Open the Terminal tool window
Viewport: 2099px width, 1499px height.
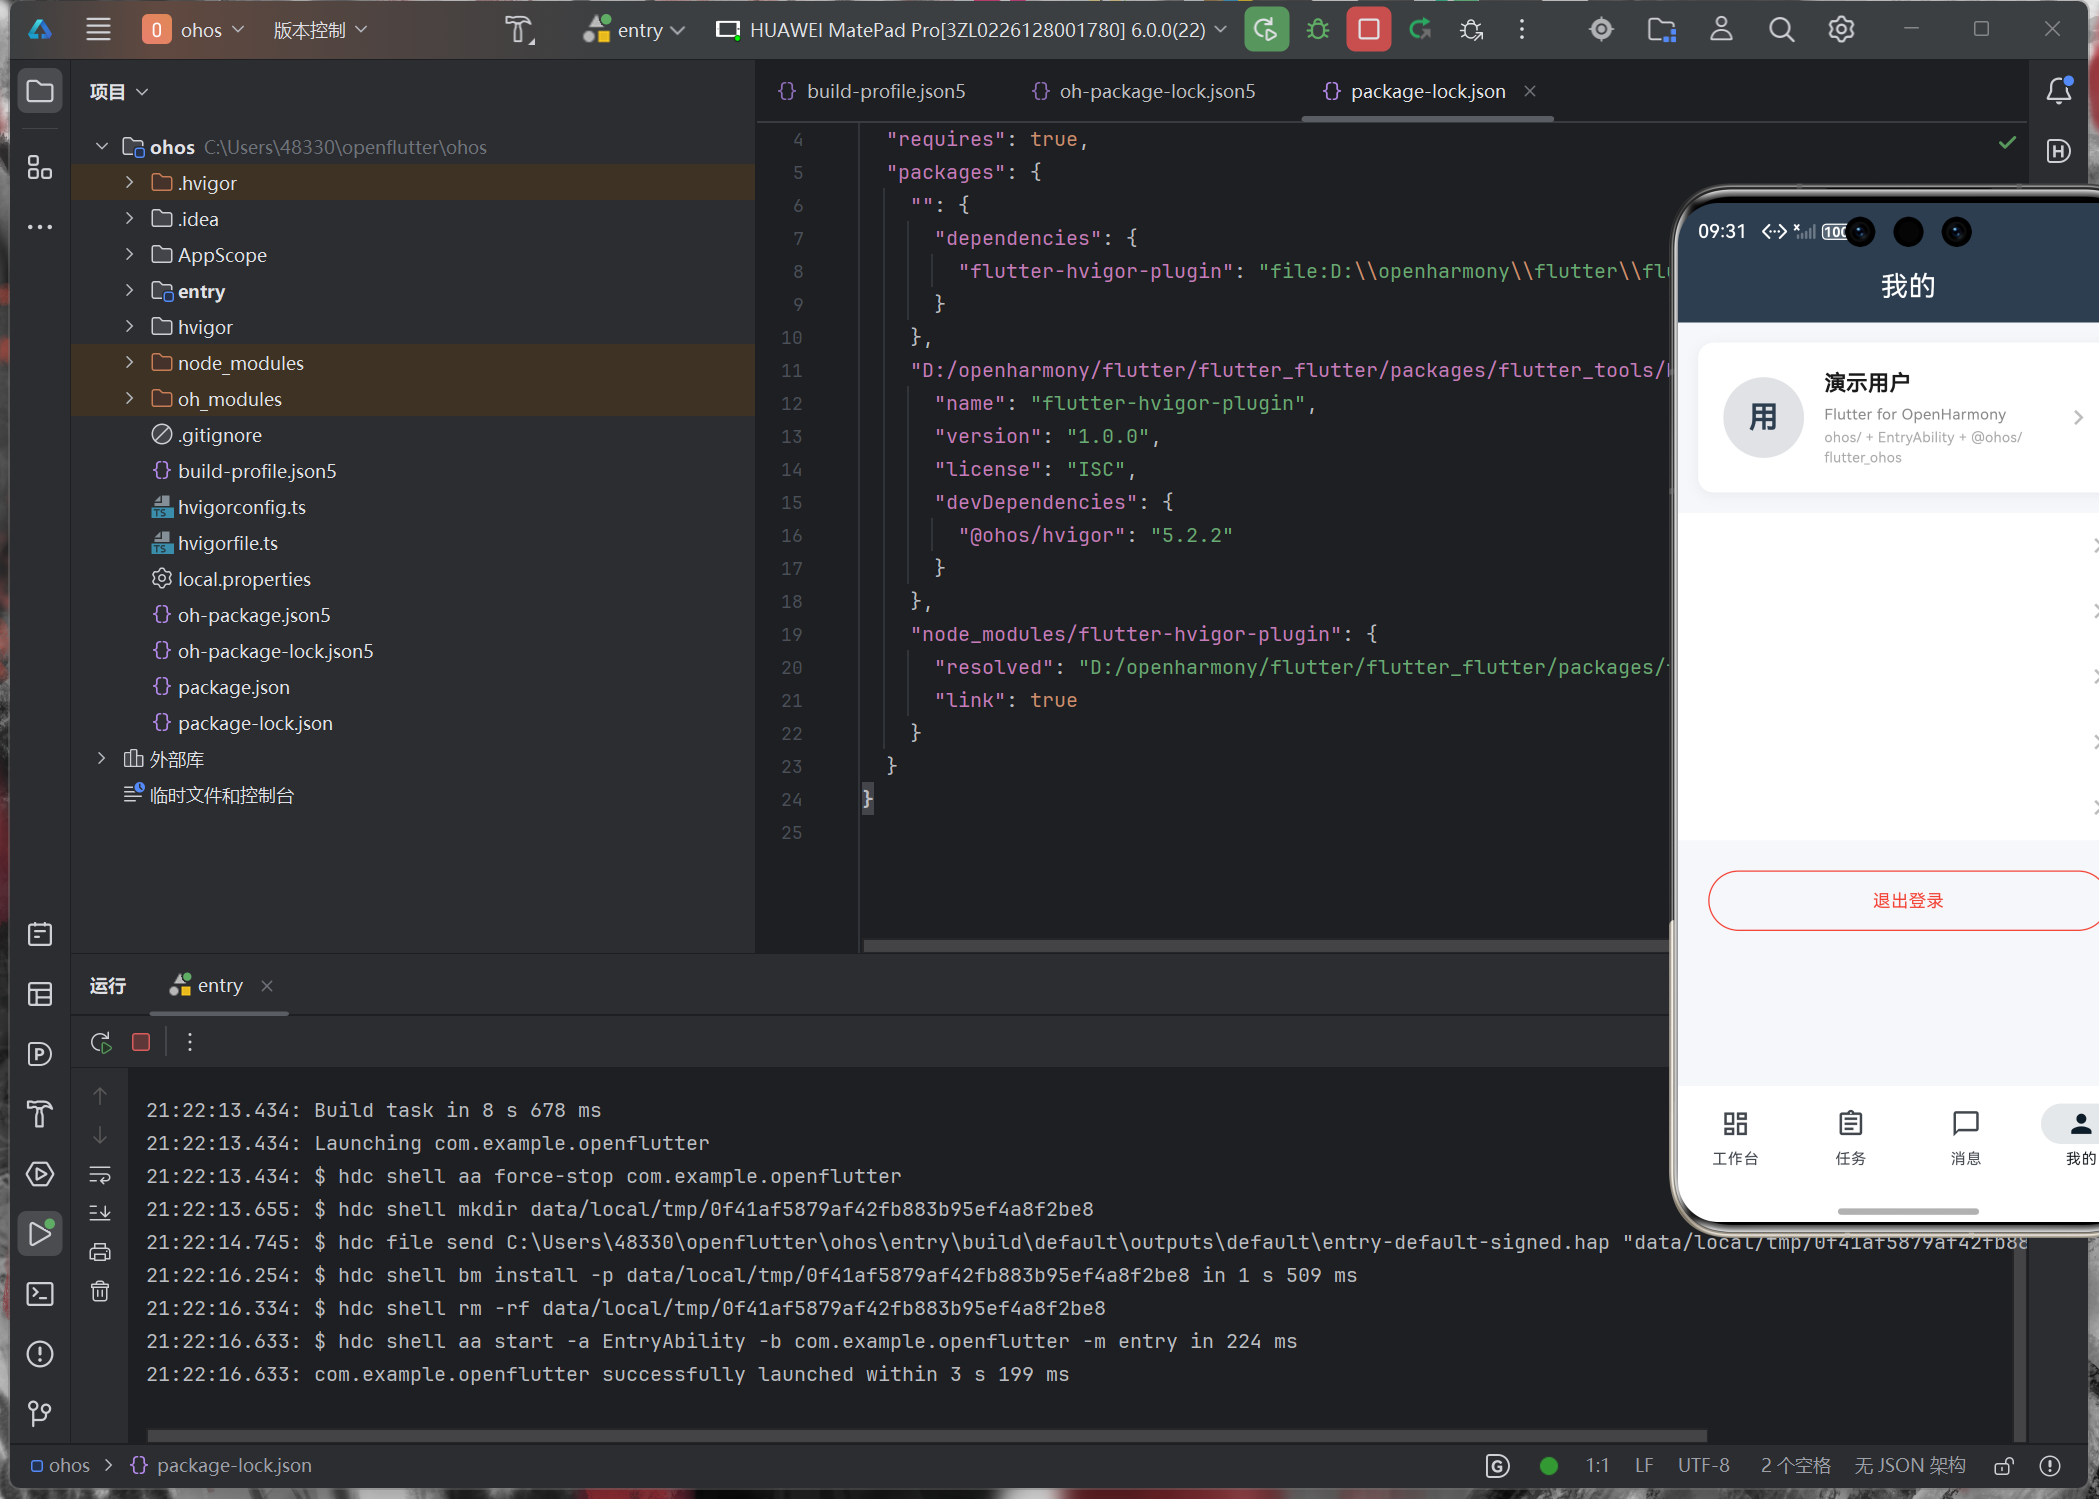tap(40, 1294)
